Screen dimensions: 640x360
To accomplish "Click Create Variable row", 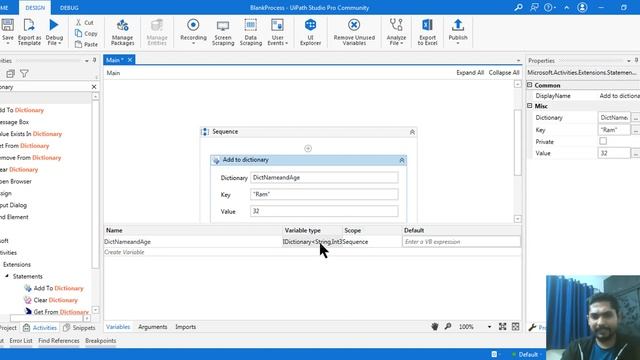I will pos(312,252).
